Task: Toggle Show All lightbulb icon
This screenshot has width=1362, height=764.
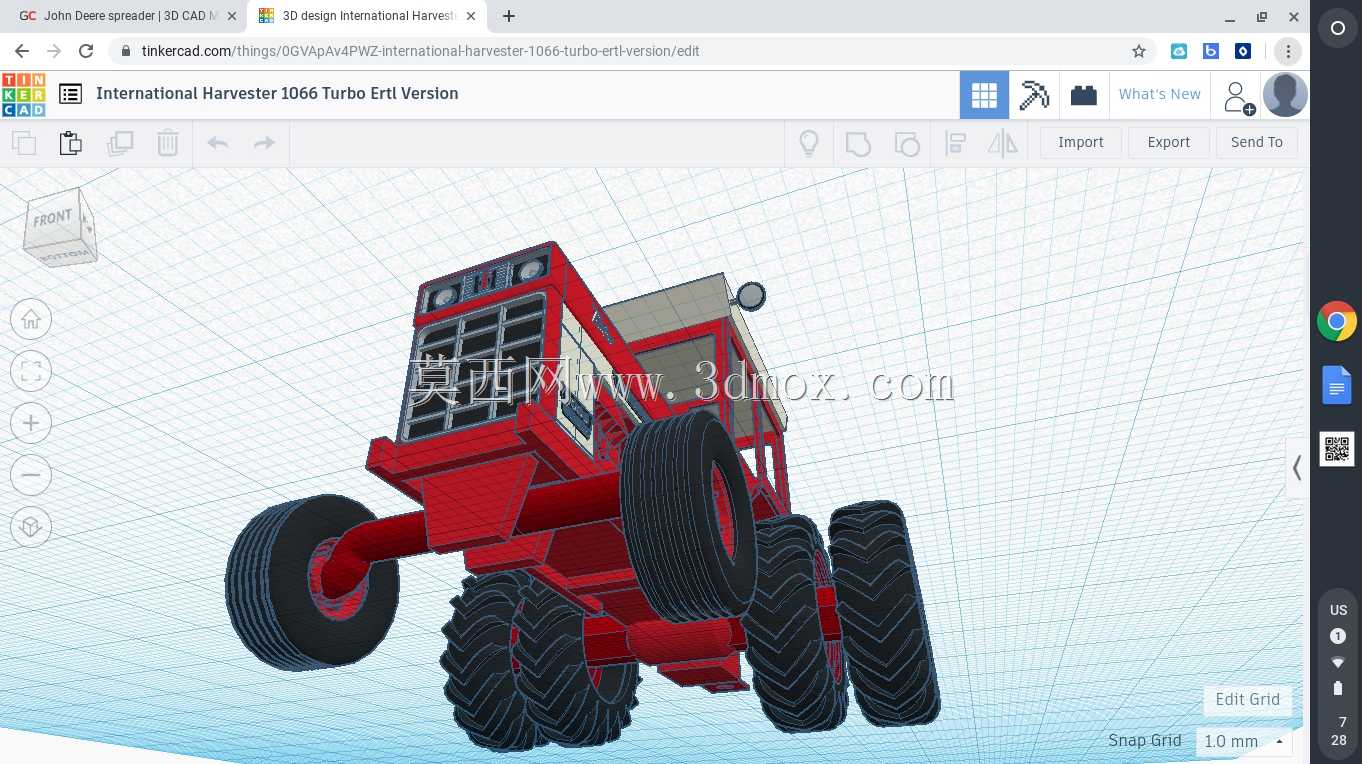Action: point(809,143)
